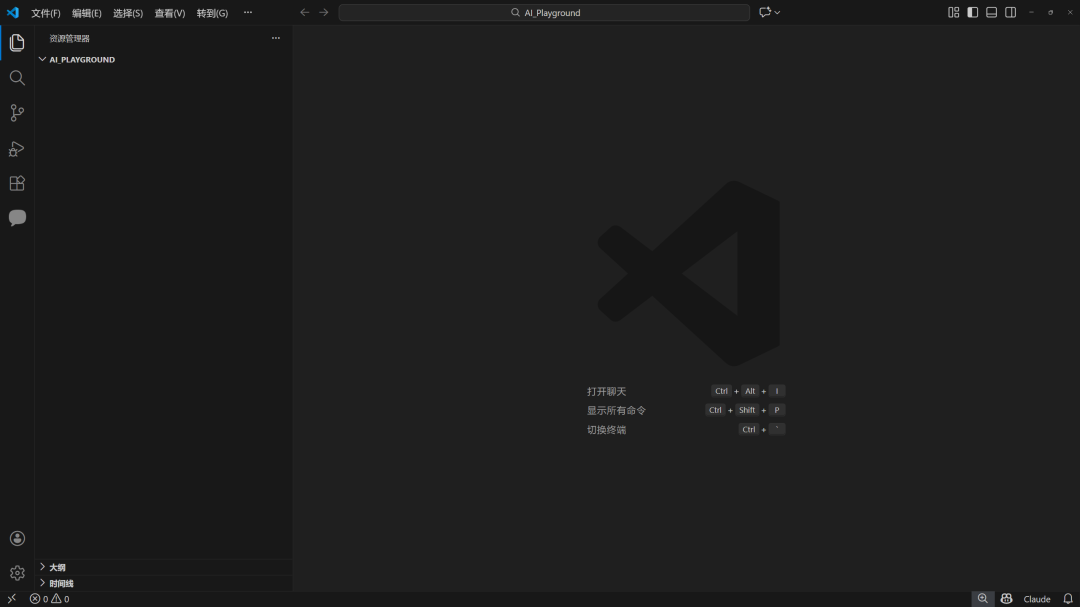Open the Manage settings gear

coord(17,573)
